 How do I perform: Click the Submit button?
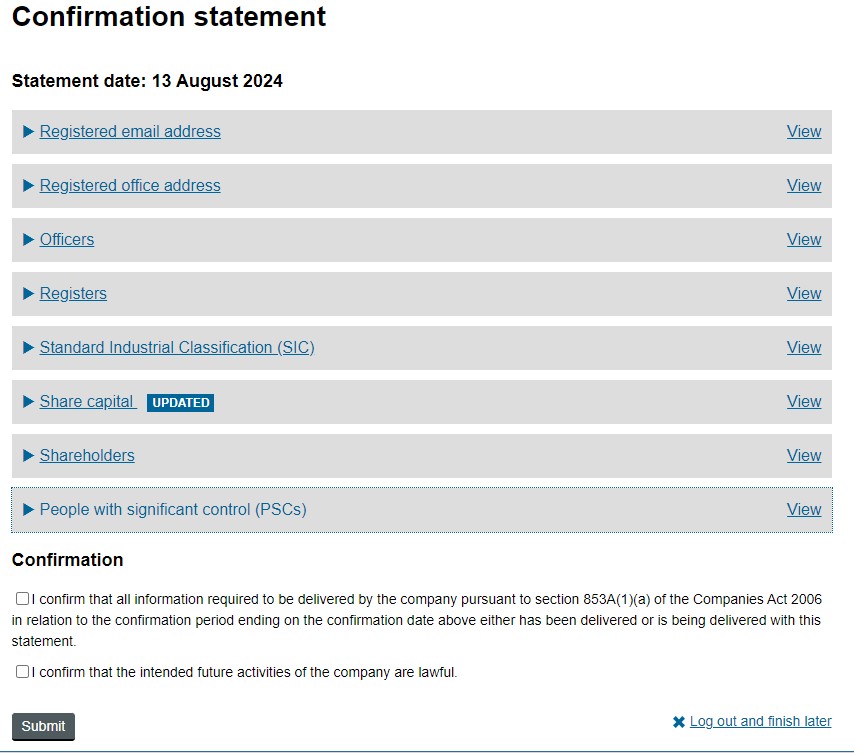click(x=42, y=726)
